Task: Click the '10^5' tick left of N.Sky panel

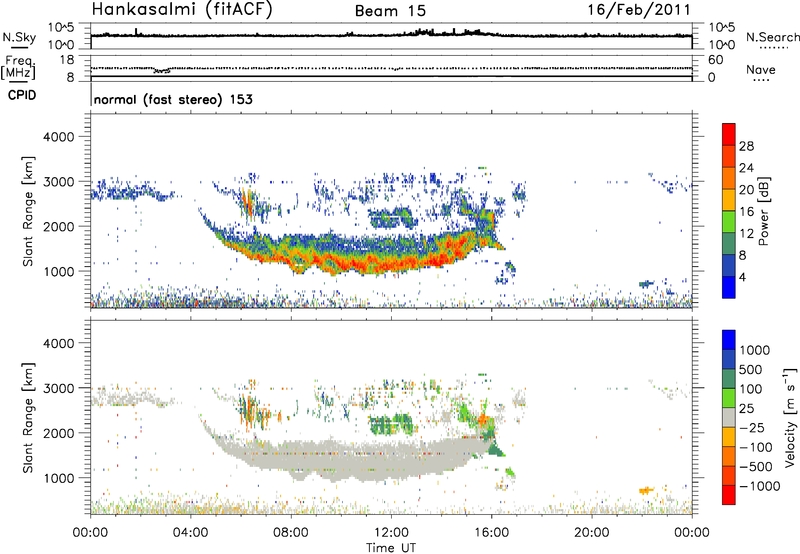Action: (x=61, y=27)
